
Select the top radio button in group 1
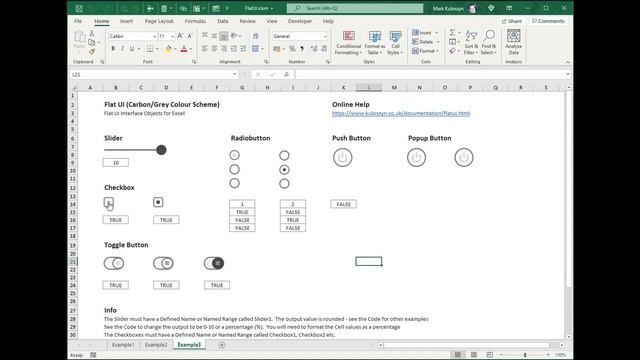[234, 155]
